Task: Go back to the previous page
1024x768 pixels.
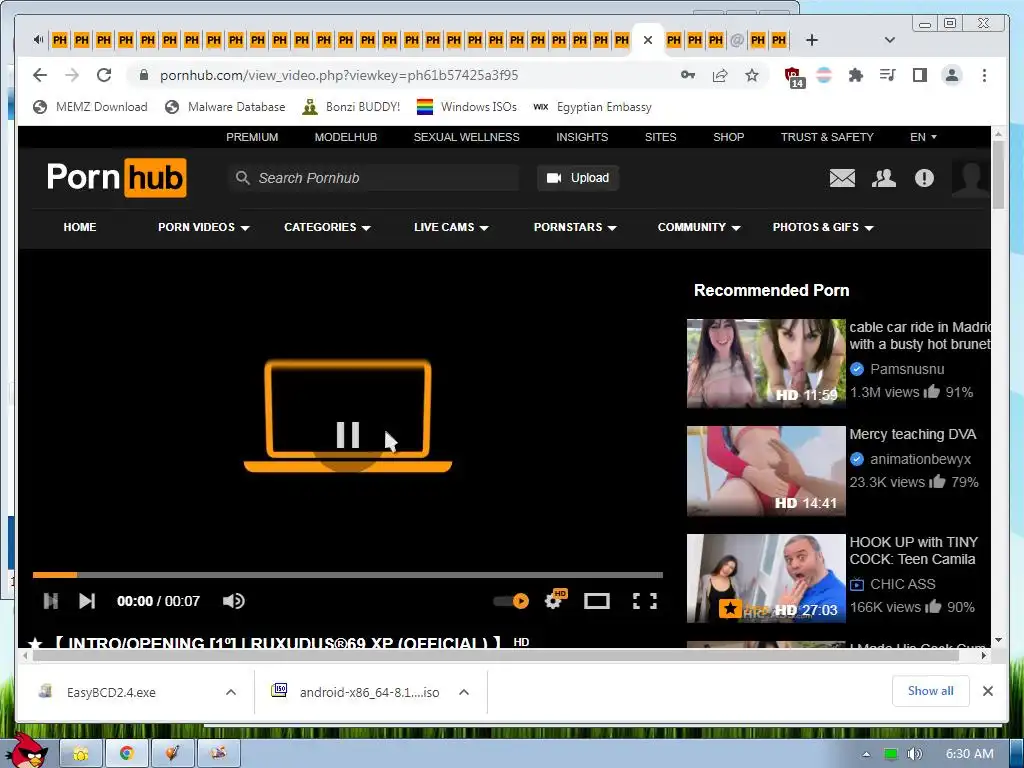Action: pos(40,75)
